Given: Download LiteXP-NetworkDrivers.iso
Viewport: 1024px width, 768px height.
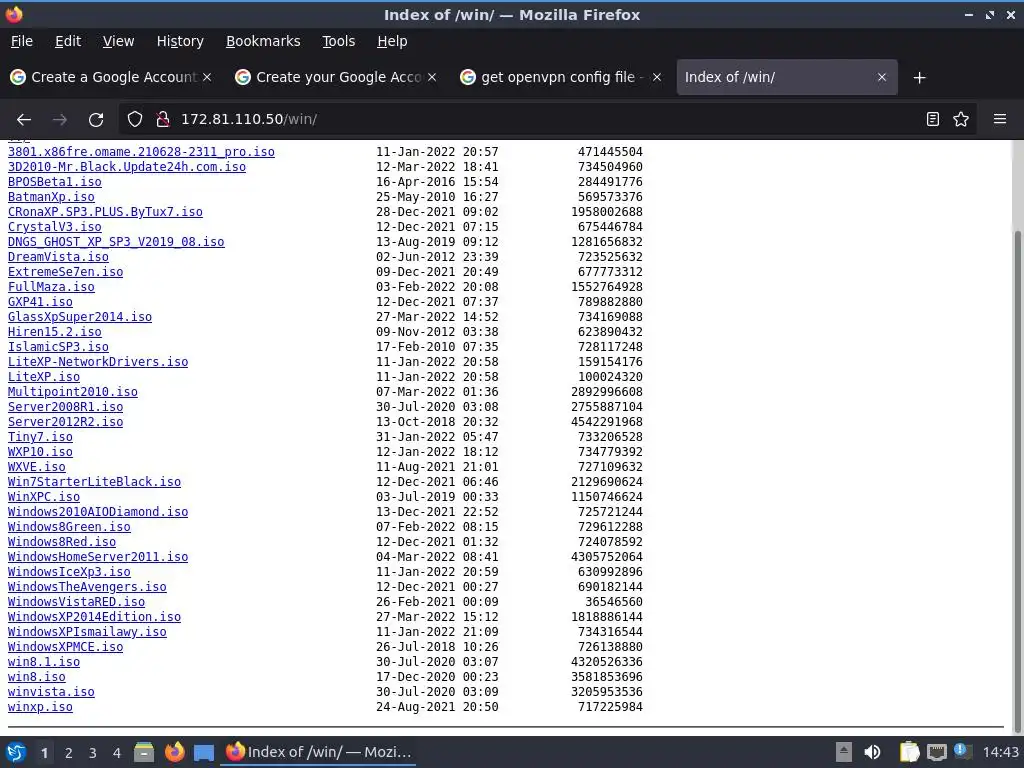Looking at the screenshot, I should click(x=98, y=362).
